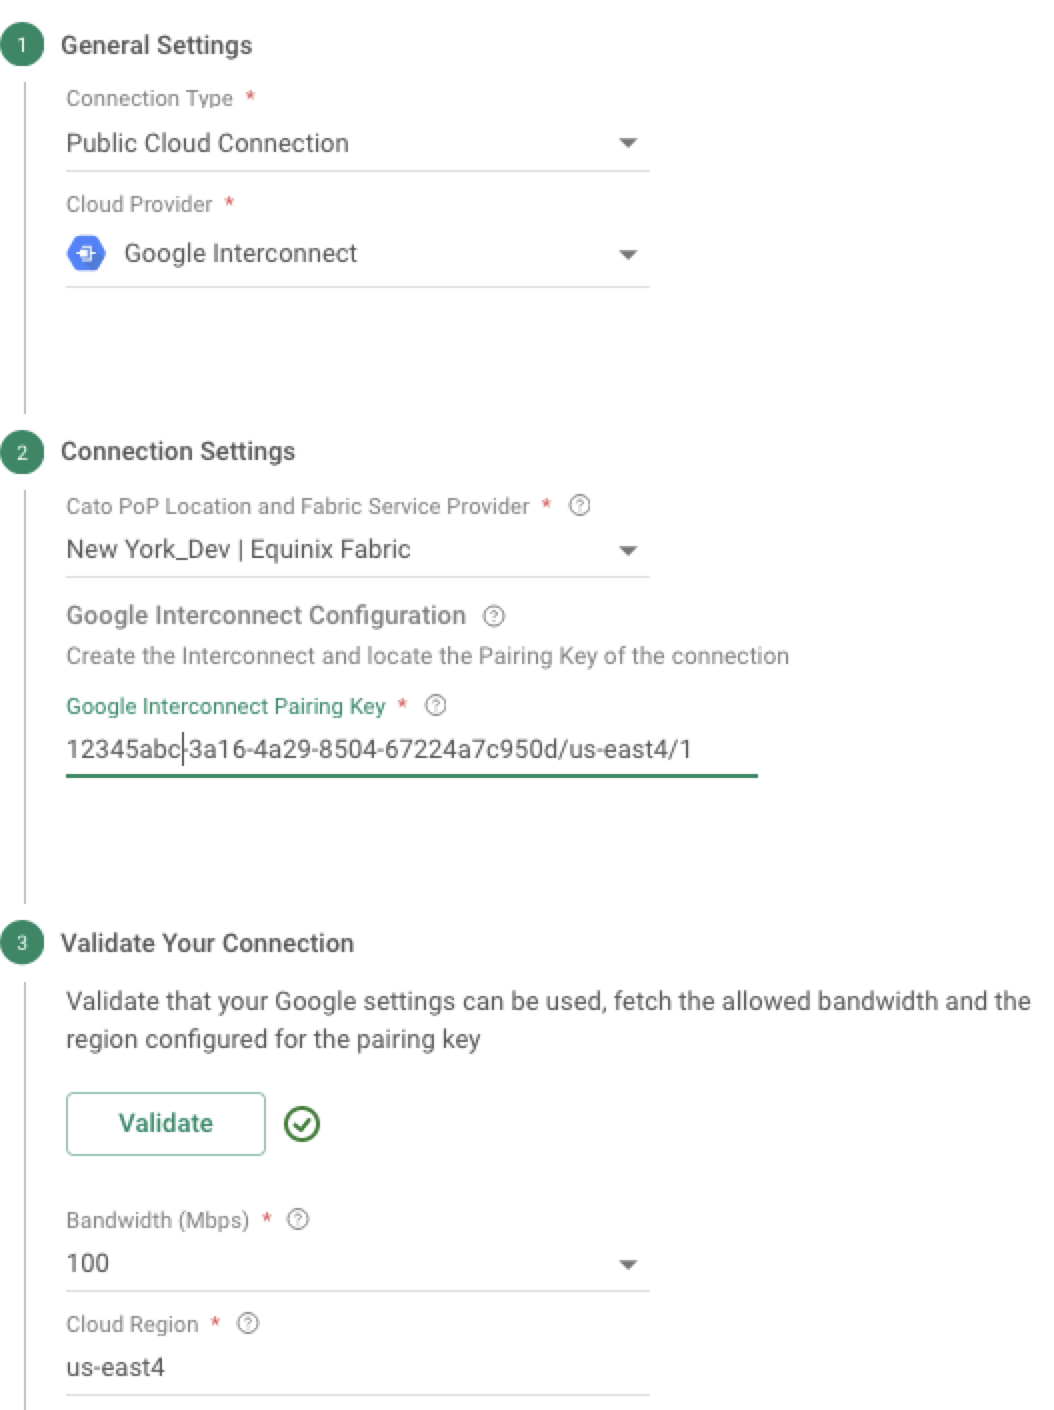Select the Public Cloud Connection entry

[x=207, y=143]
